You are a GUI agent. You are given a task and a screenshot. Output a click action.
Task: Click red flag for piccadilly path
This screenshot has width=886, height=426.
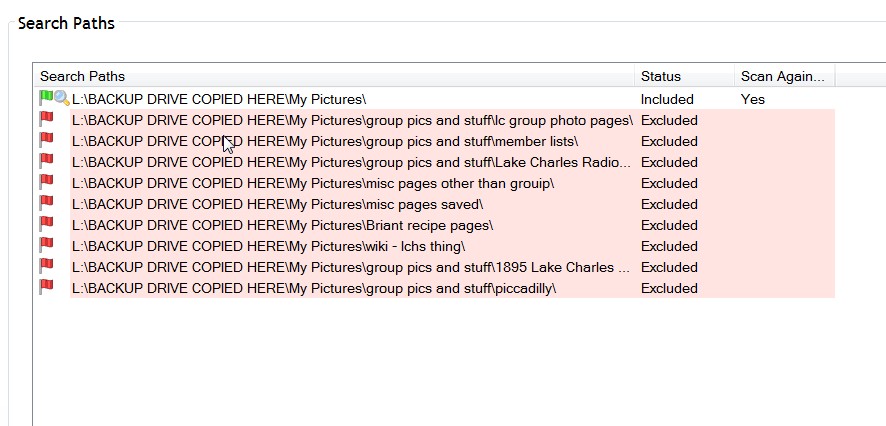(46, 288)
